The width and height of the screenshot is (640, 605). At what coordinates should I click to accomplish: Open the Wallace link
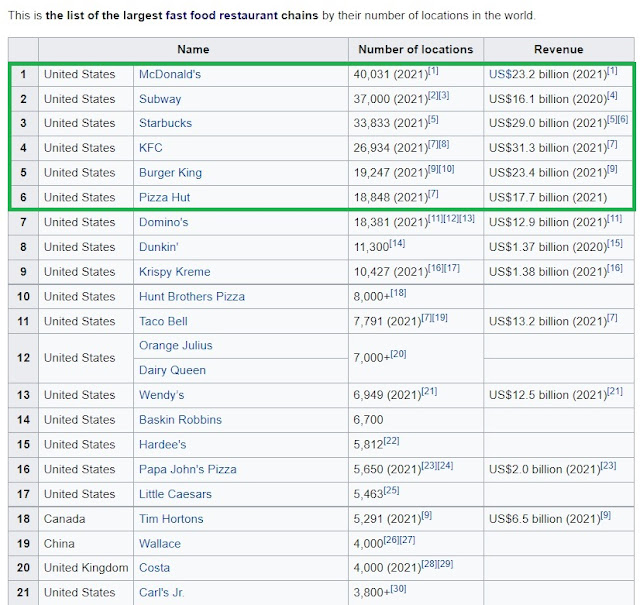160,544
